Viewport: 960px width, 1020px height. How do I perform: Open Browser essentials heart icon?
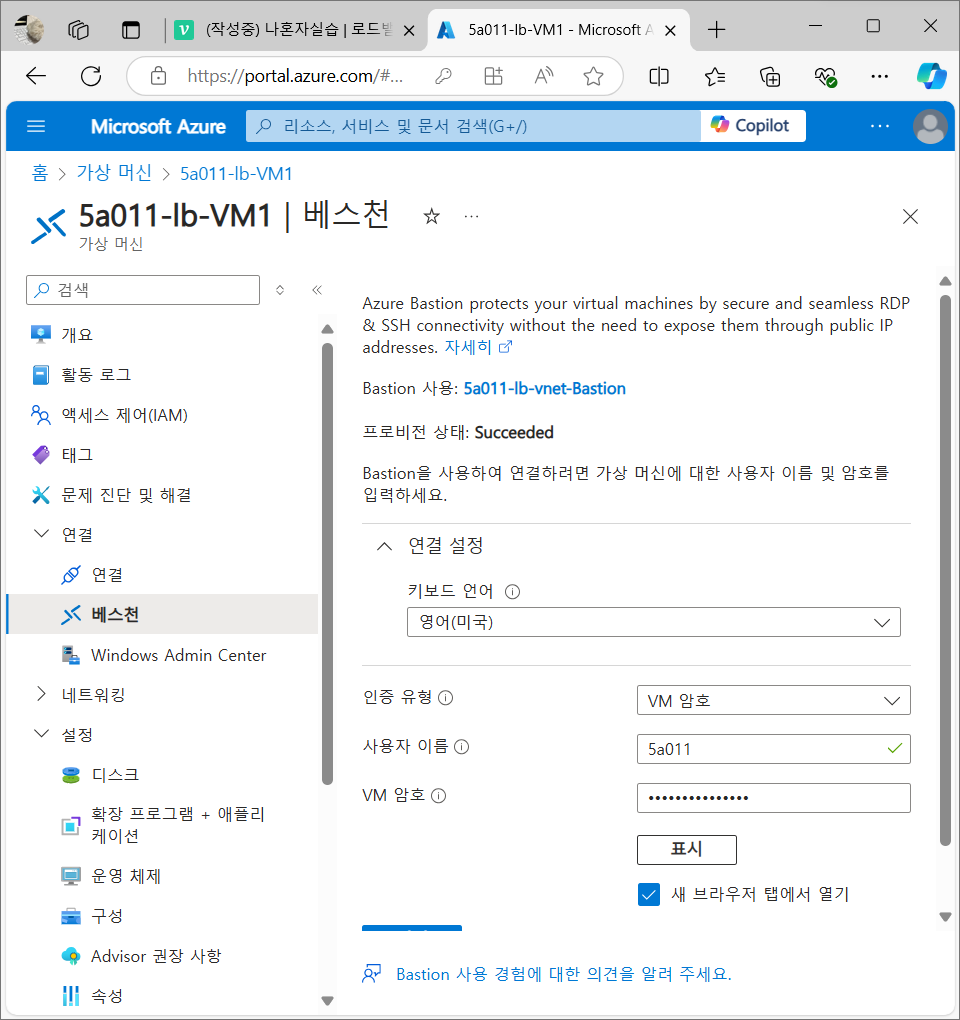point(825,77)
